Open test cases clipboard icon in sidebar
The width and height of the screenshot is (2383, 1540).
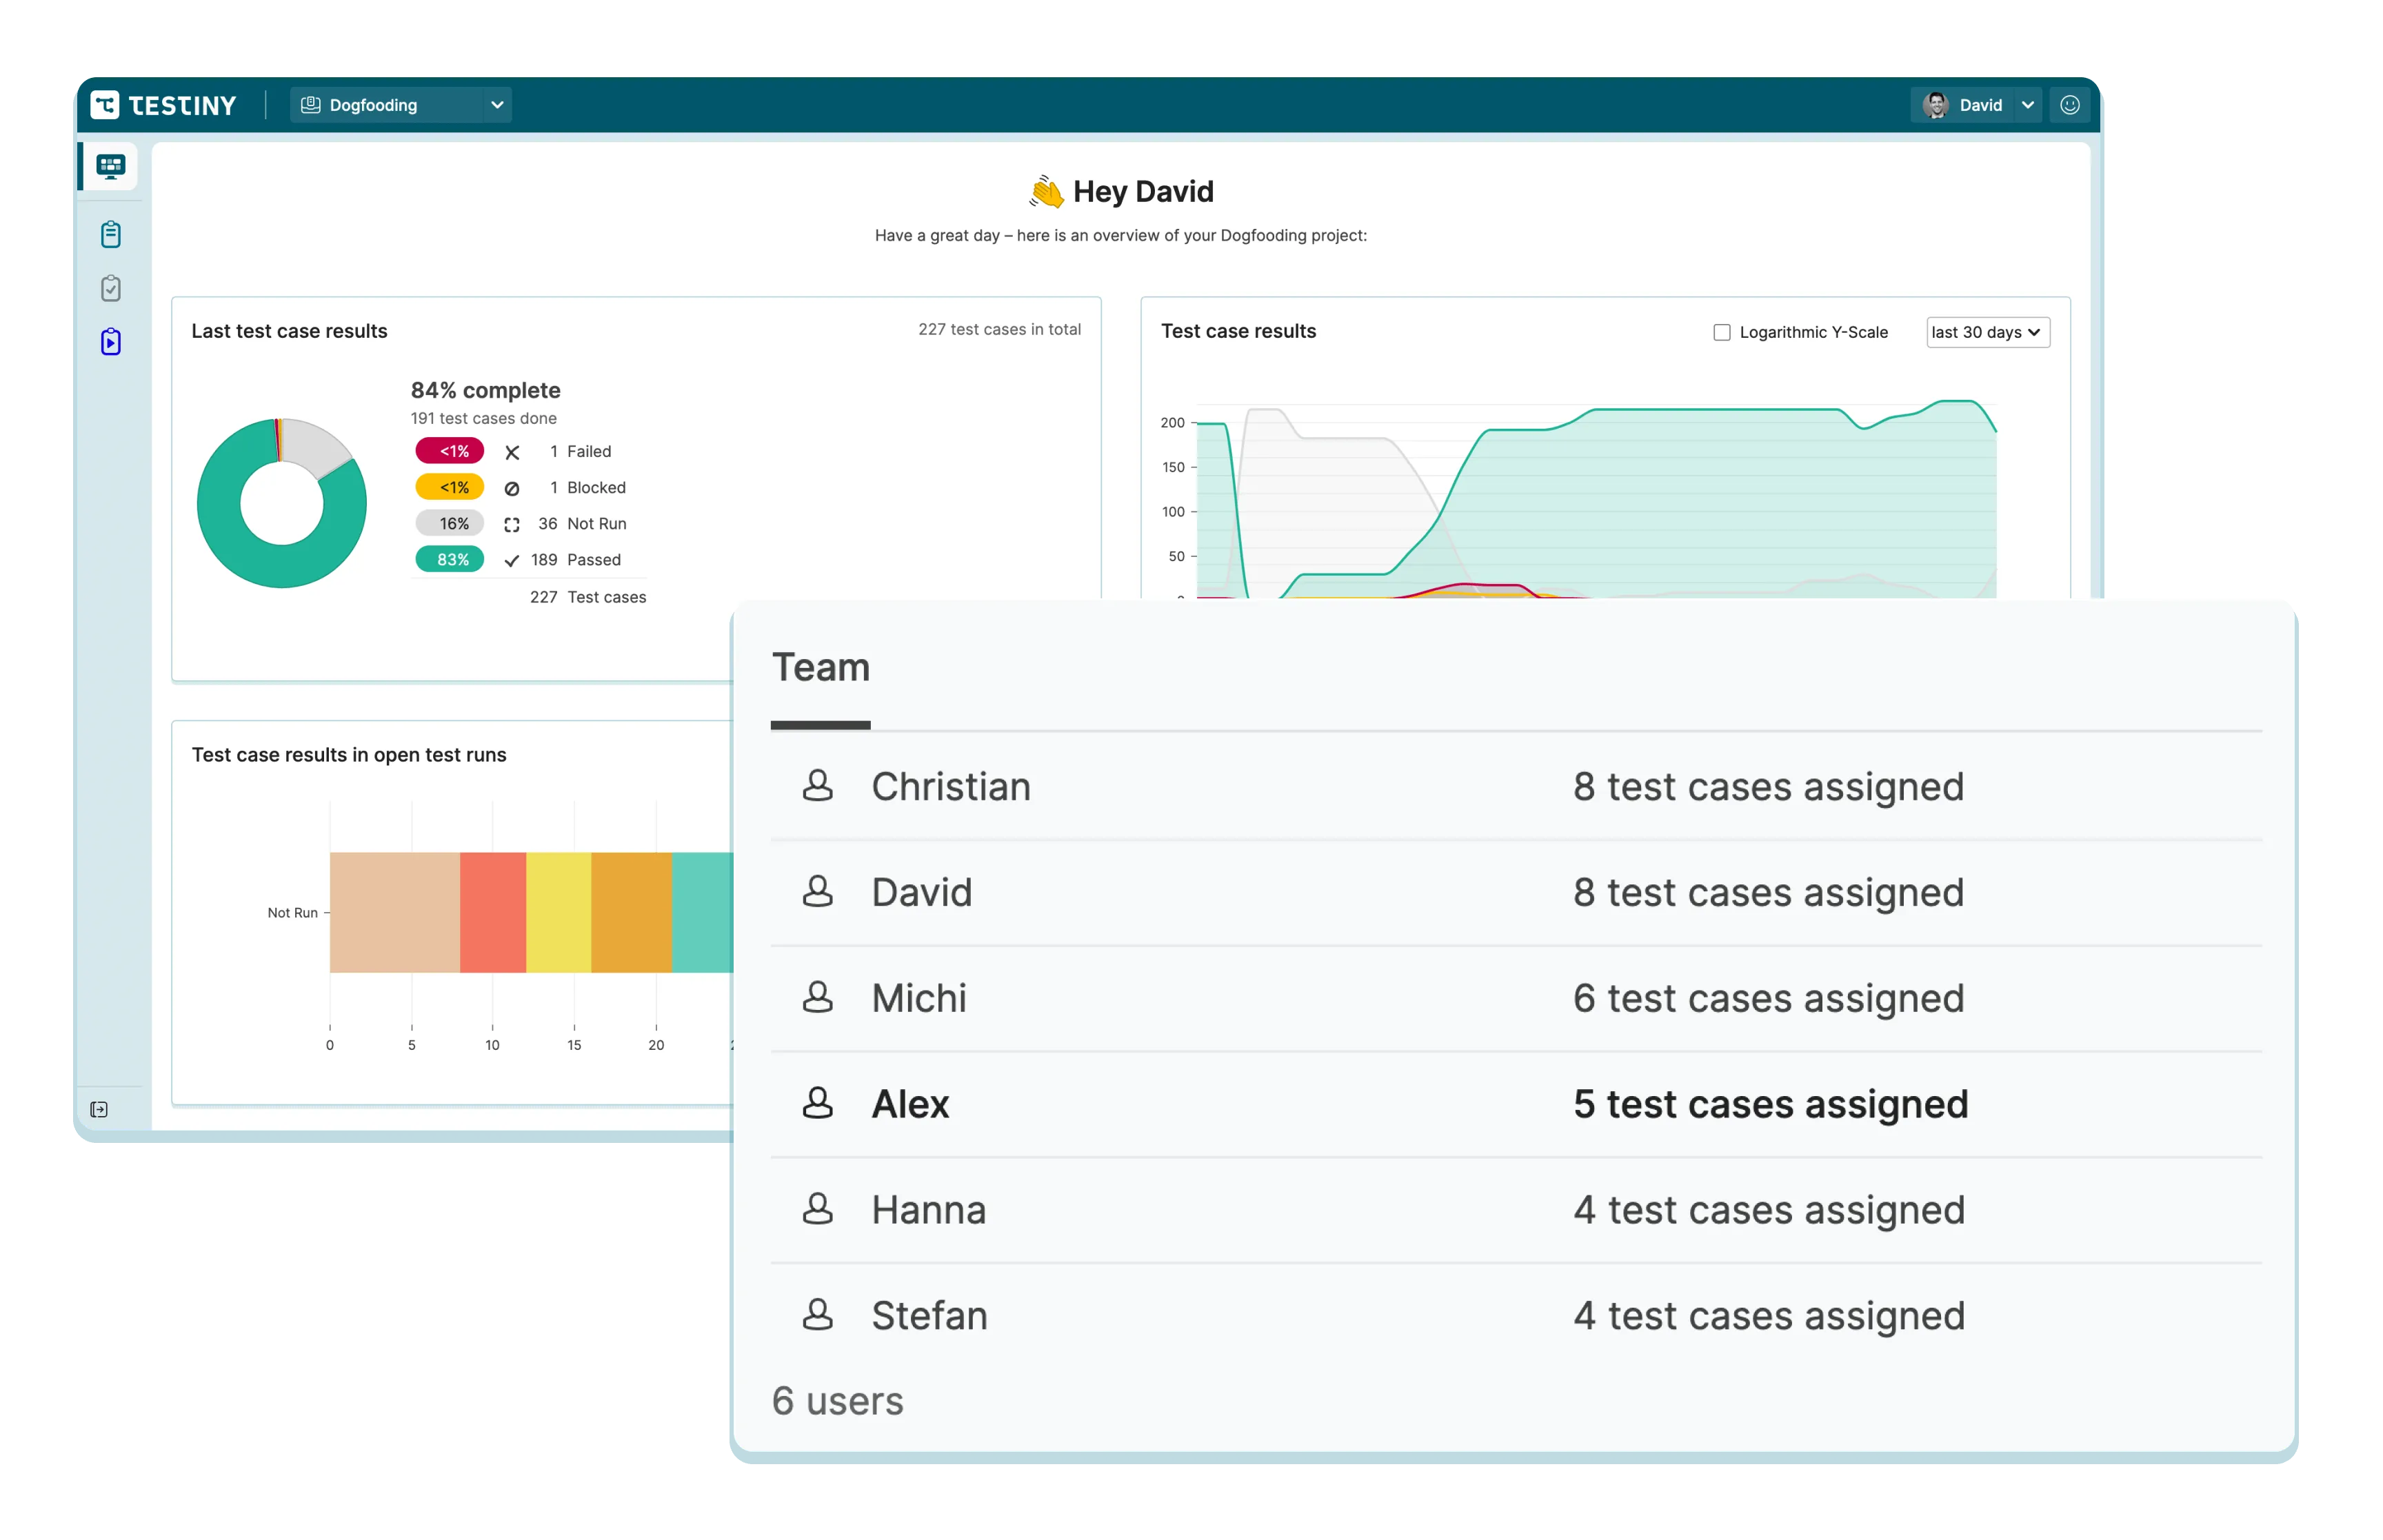(111, 235)
